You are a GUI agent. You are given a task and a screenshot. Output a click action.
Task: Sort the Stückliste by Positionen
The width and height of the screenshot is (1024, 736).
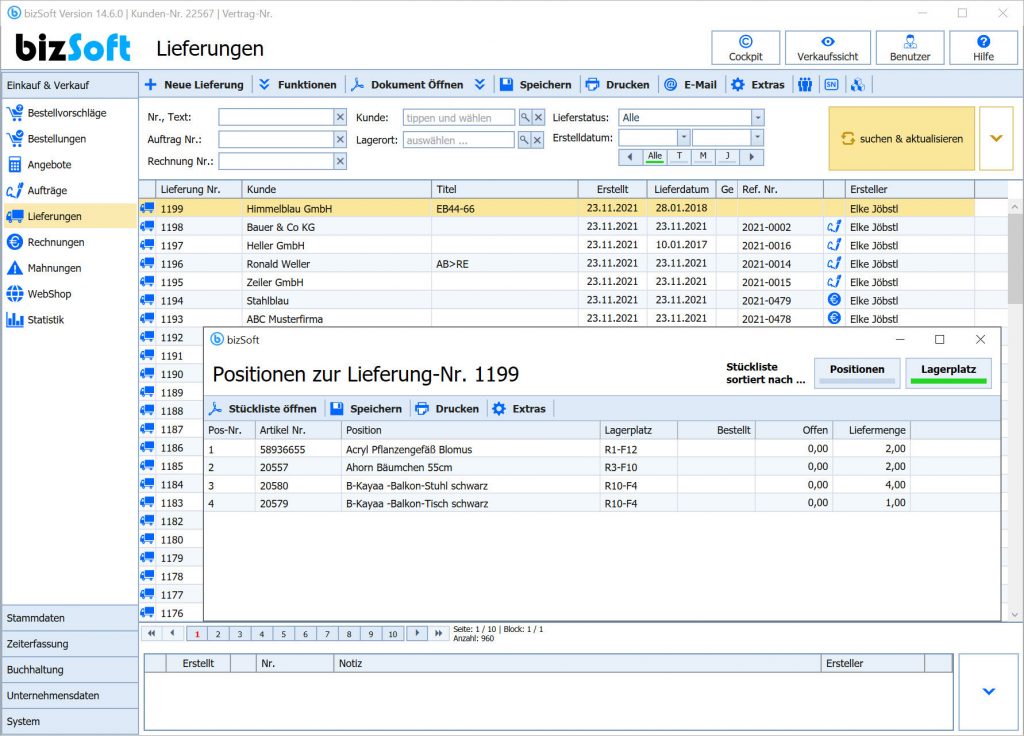tap(857, 373)
